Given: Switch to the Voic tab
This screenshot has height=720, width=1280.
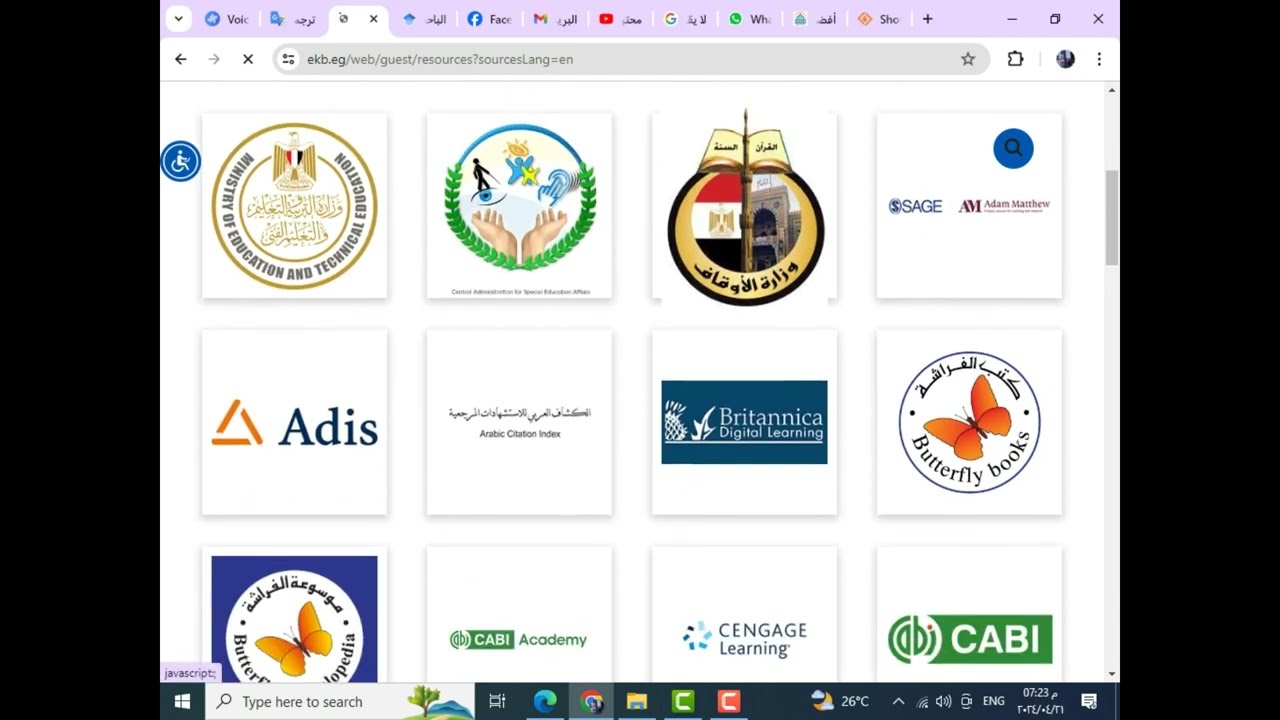Looking at the screenshot, I should point(227,19).
